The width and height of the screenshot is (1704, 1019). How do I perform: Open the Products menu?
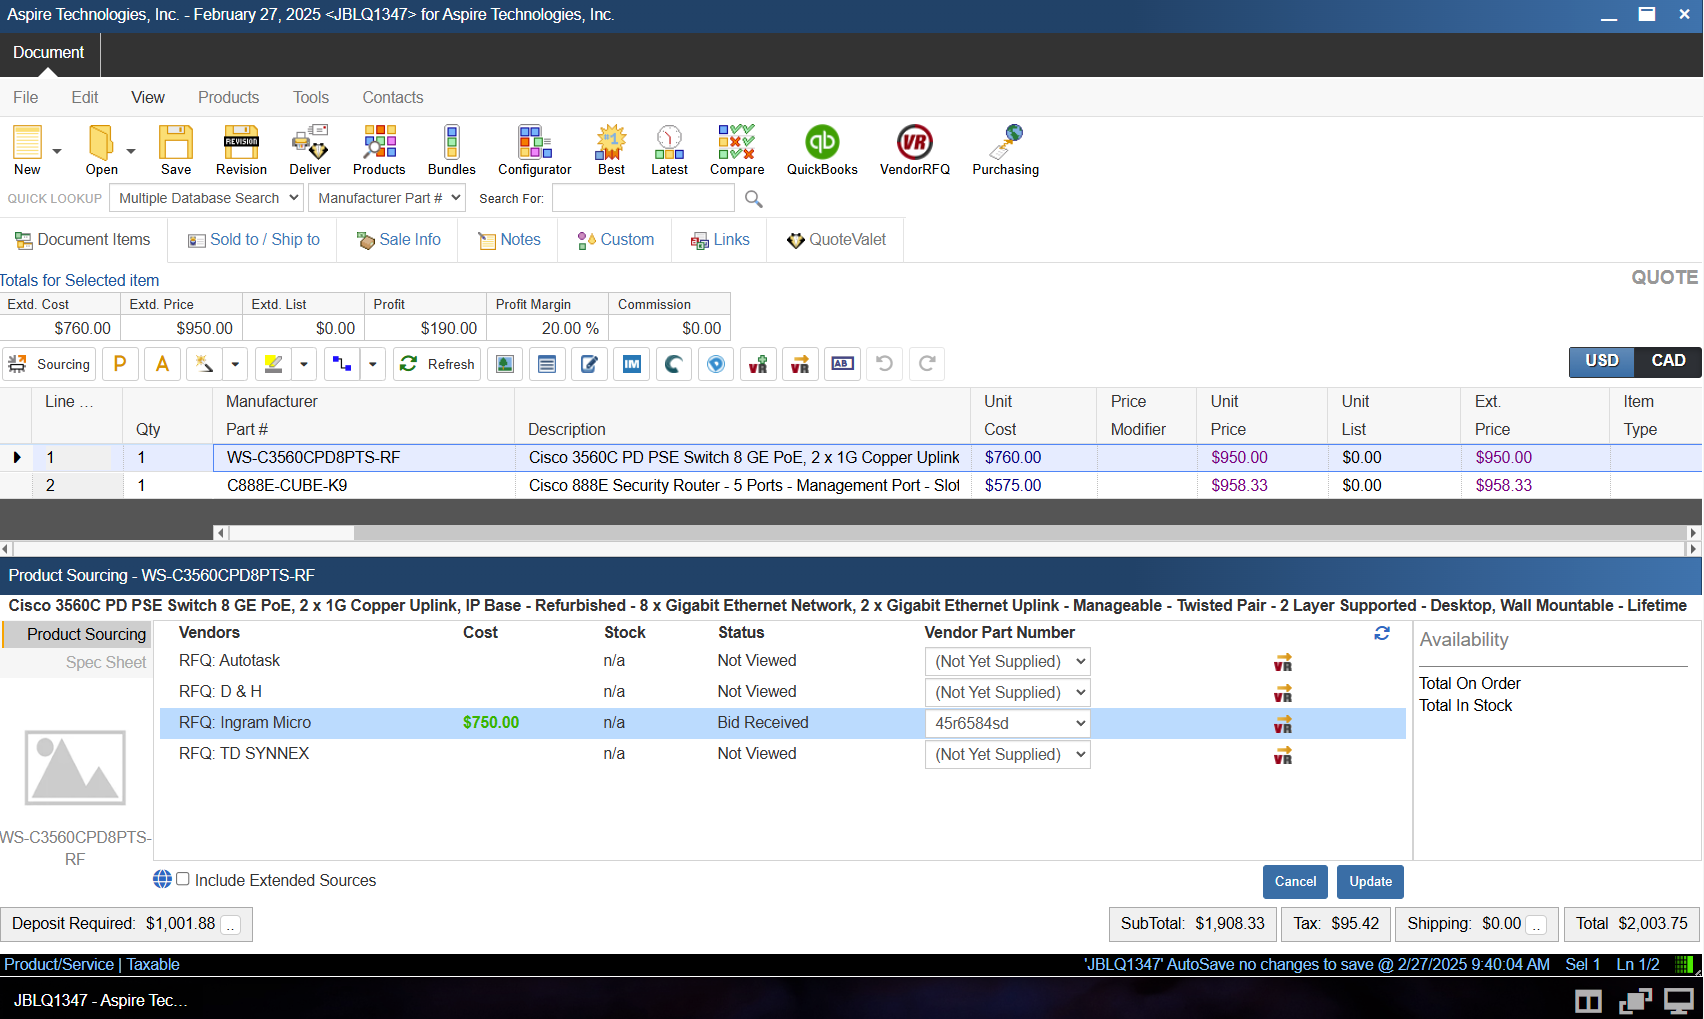click(228, 97)
